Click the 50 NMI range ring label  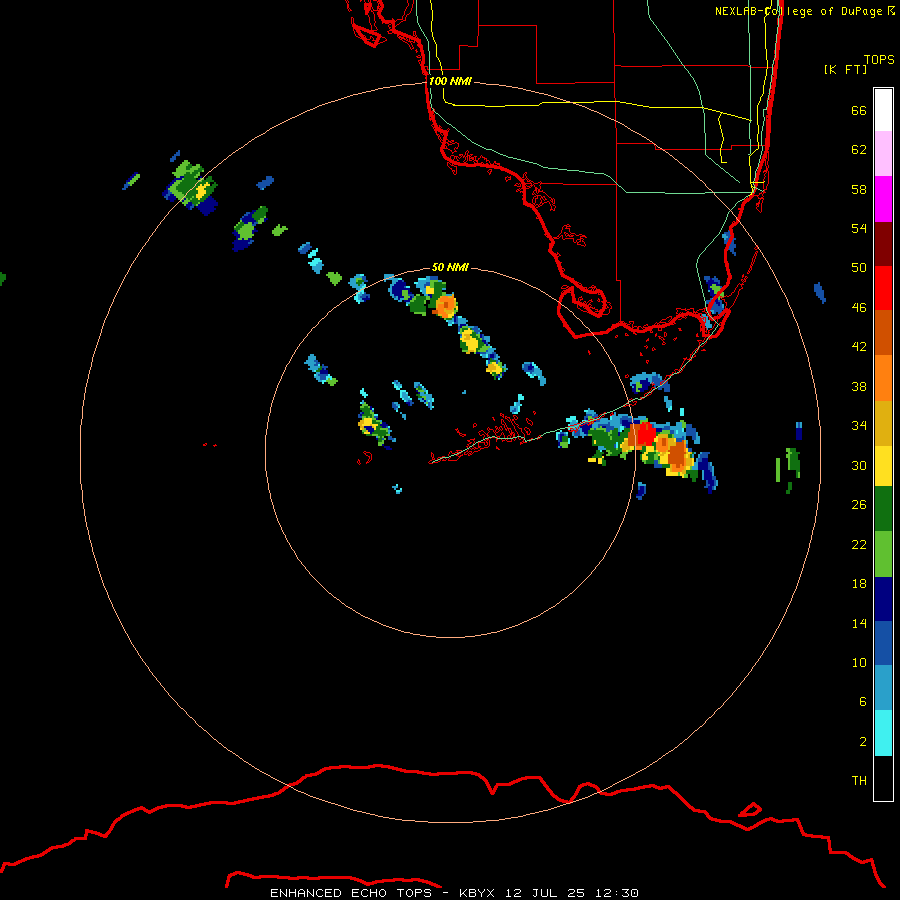[450, 267]
